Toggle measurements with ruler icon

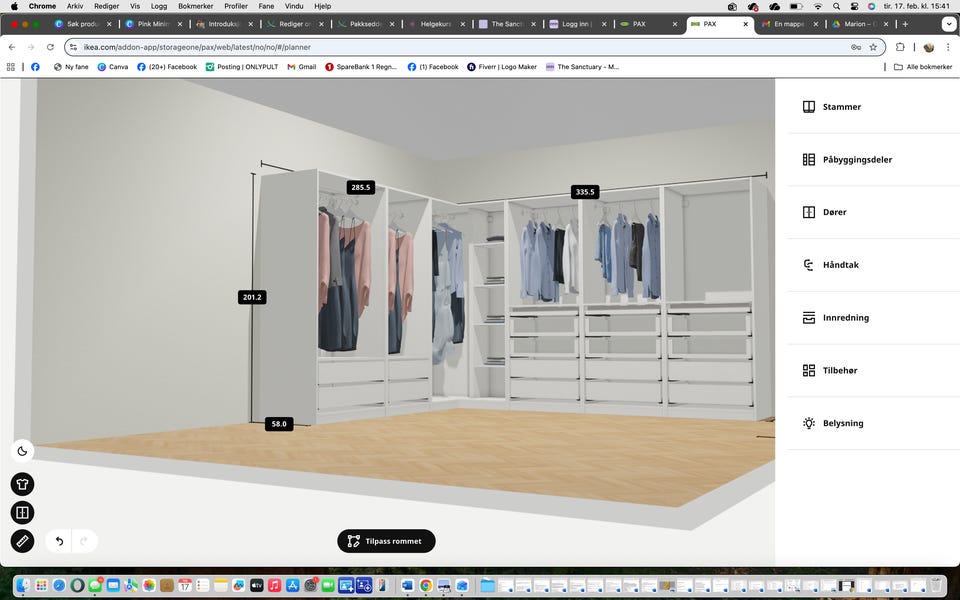(x=23, y=541)
